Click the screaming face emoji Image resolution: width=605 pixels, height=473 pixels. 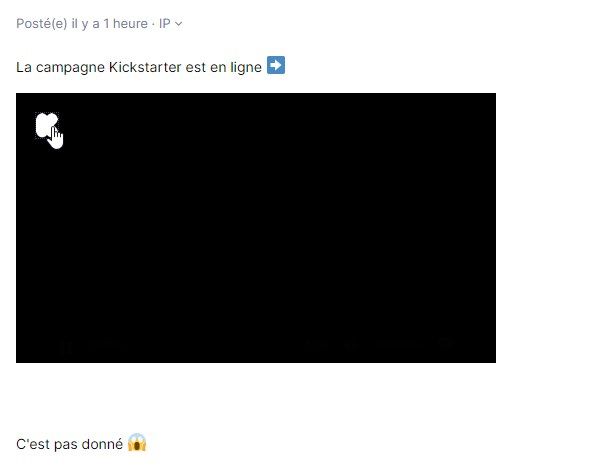[137, 442]
